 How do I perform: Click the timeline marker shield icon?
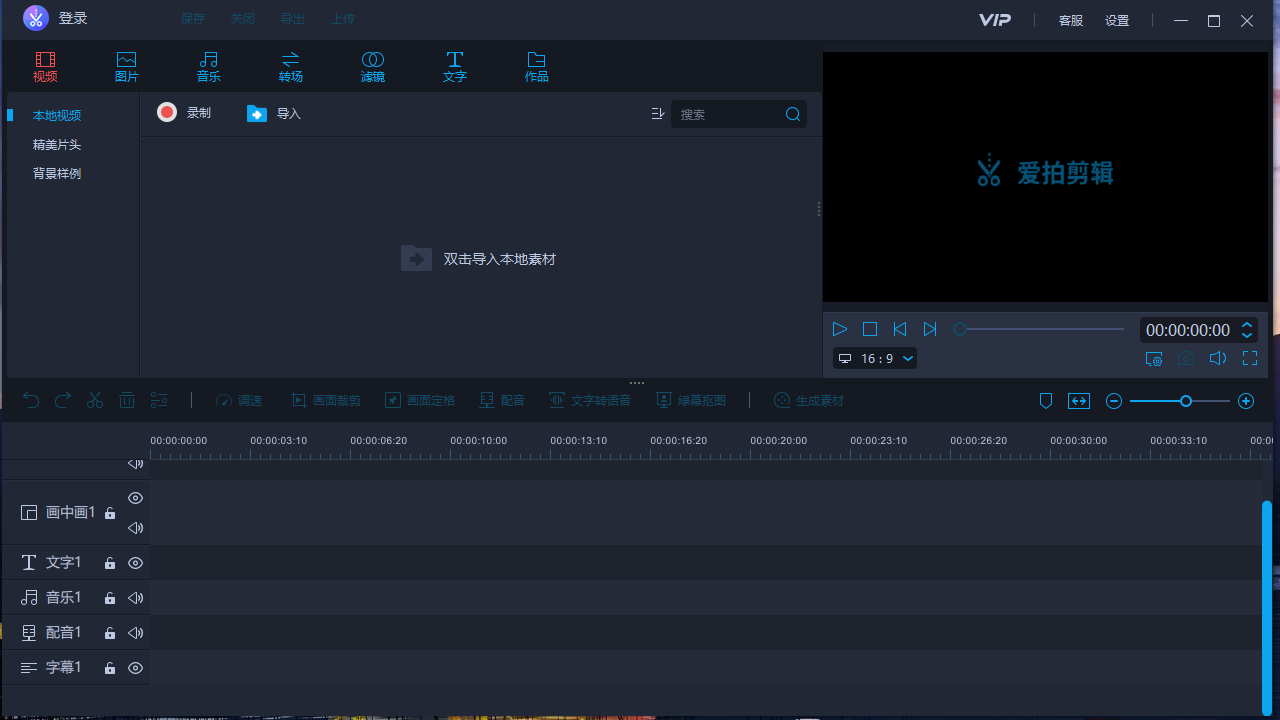pyautogui.click(x=1046, y=401)
